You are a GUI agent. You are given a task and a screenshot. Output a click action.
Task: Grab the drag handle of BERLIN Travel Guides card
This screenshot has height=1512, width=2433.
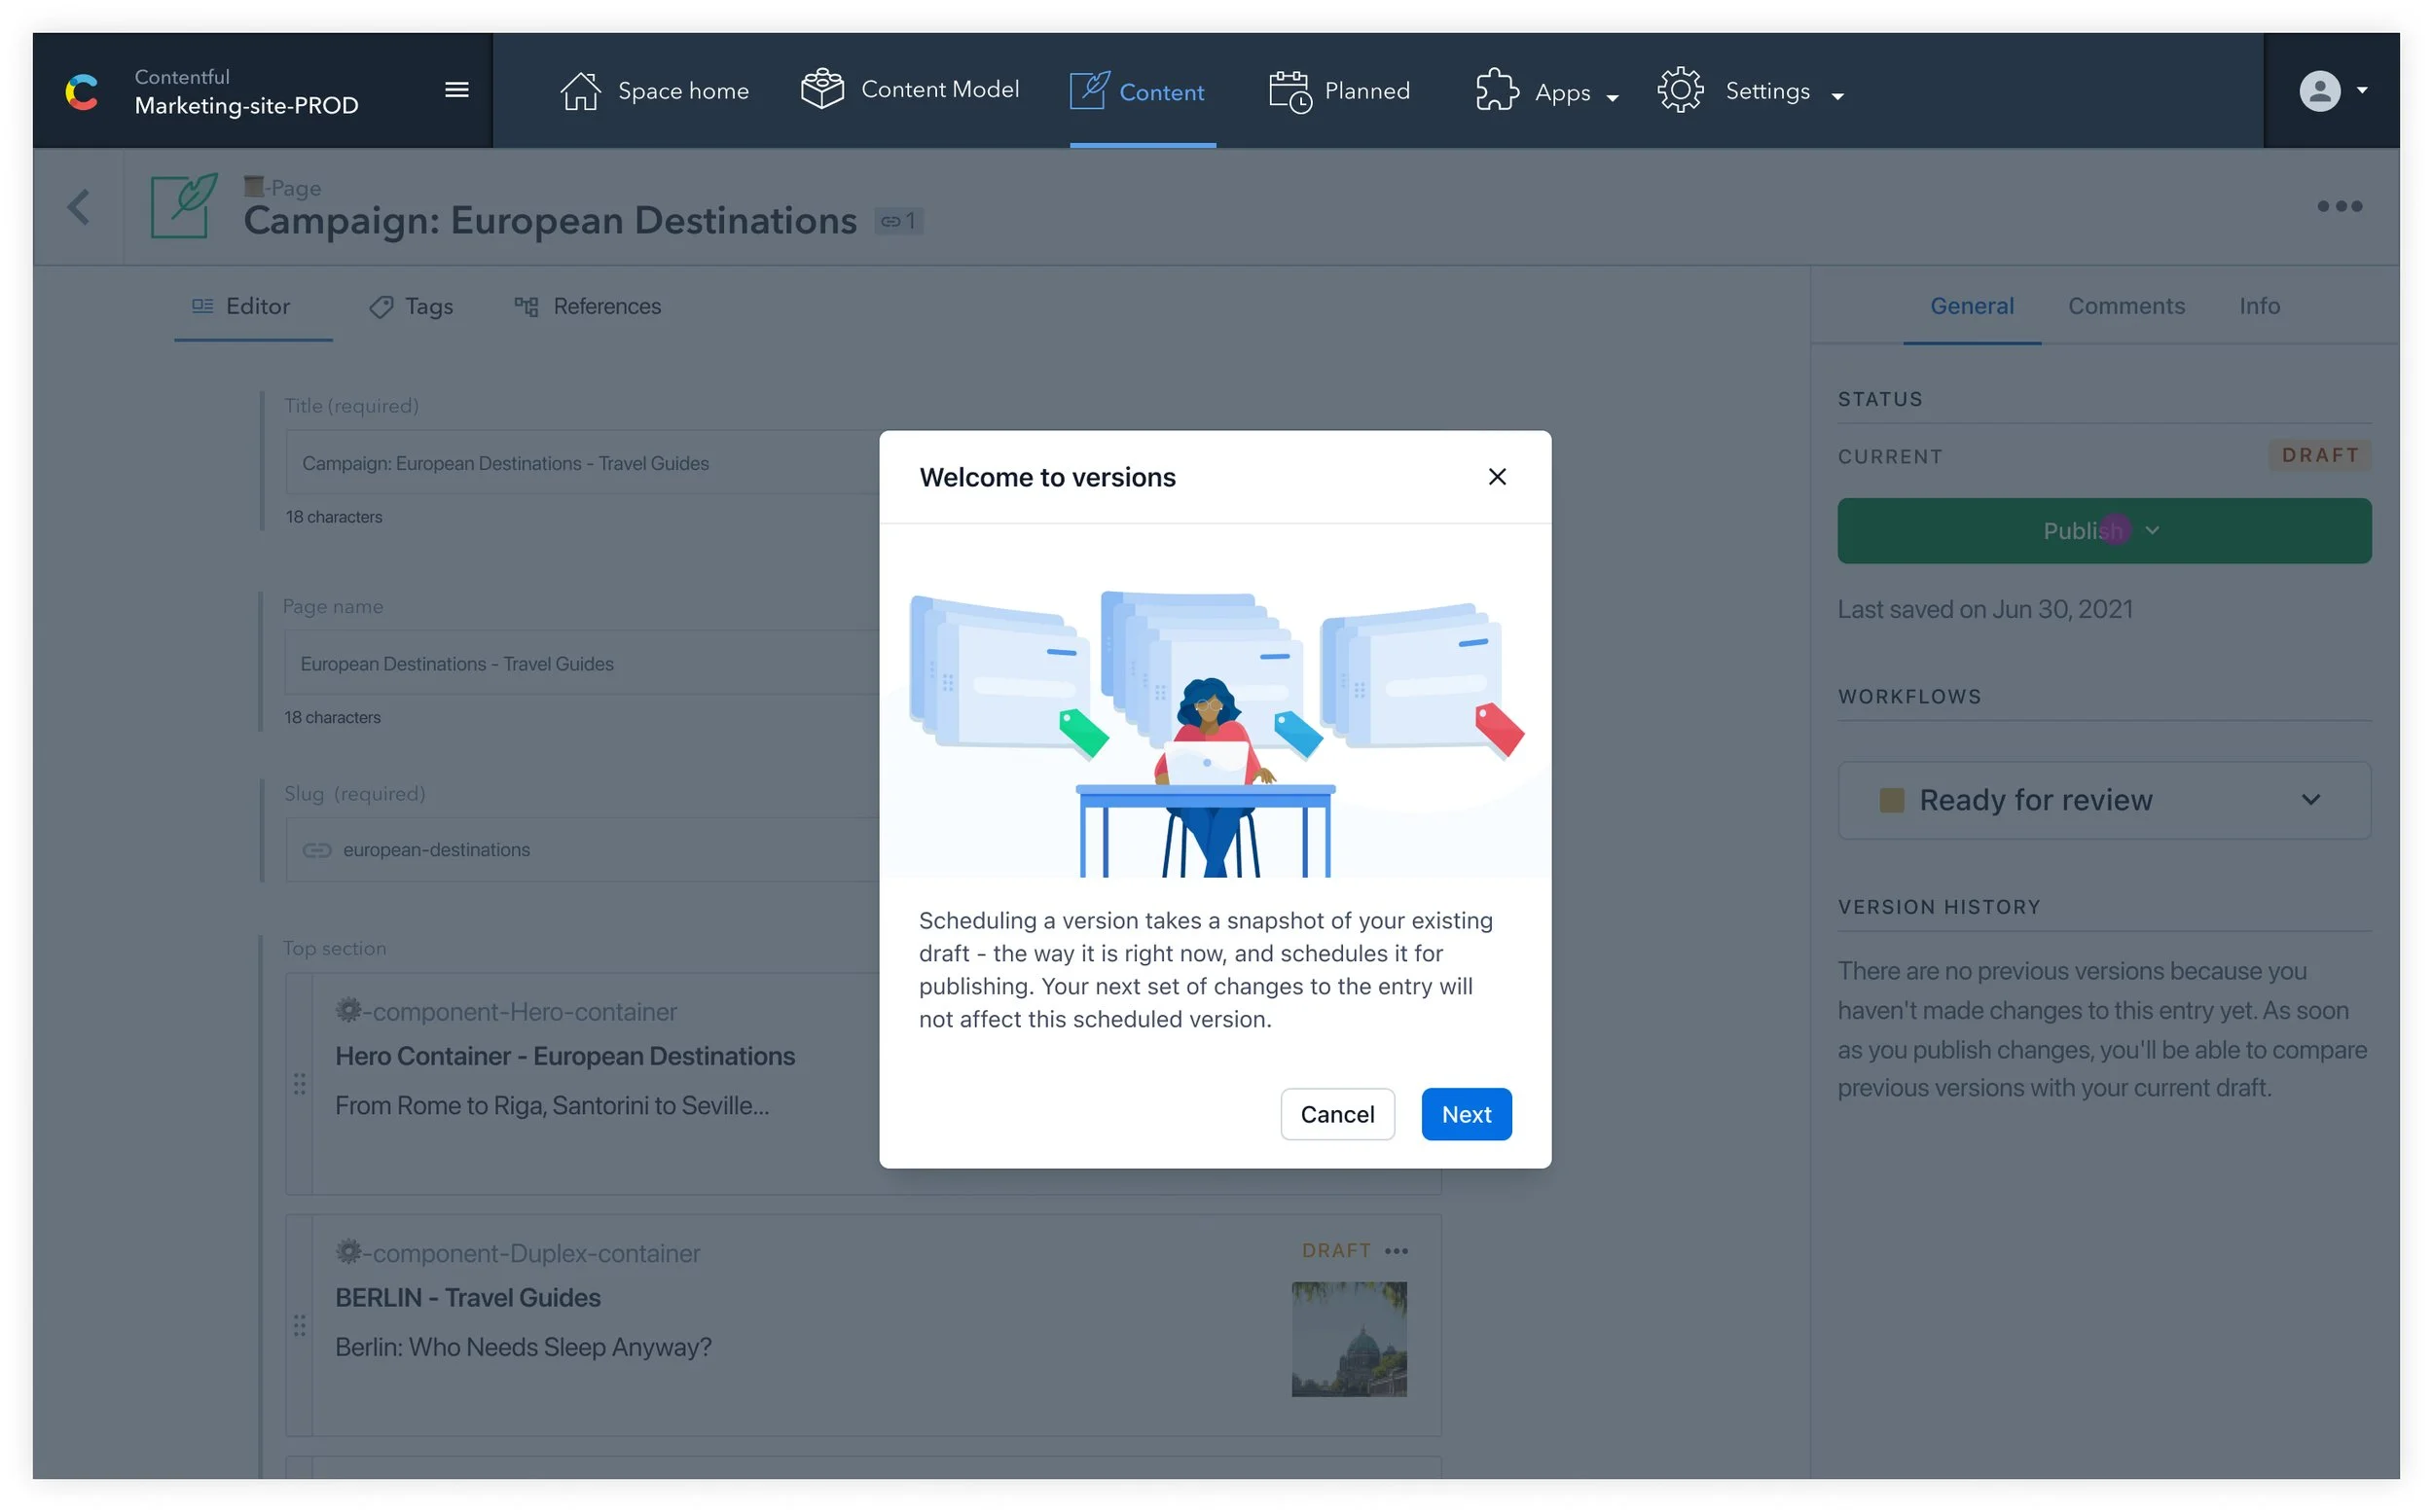pyautogui.click(x=300, y=1326)
